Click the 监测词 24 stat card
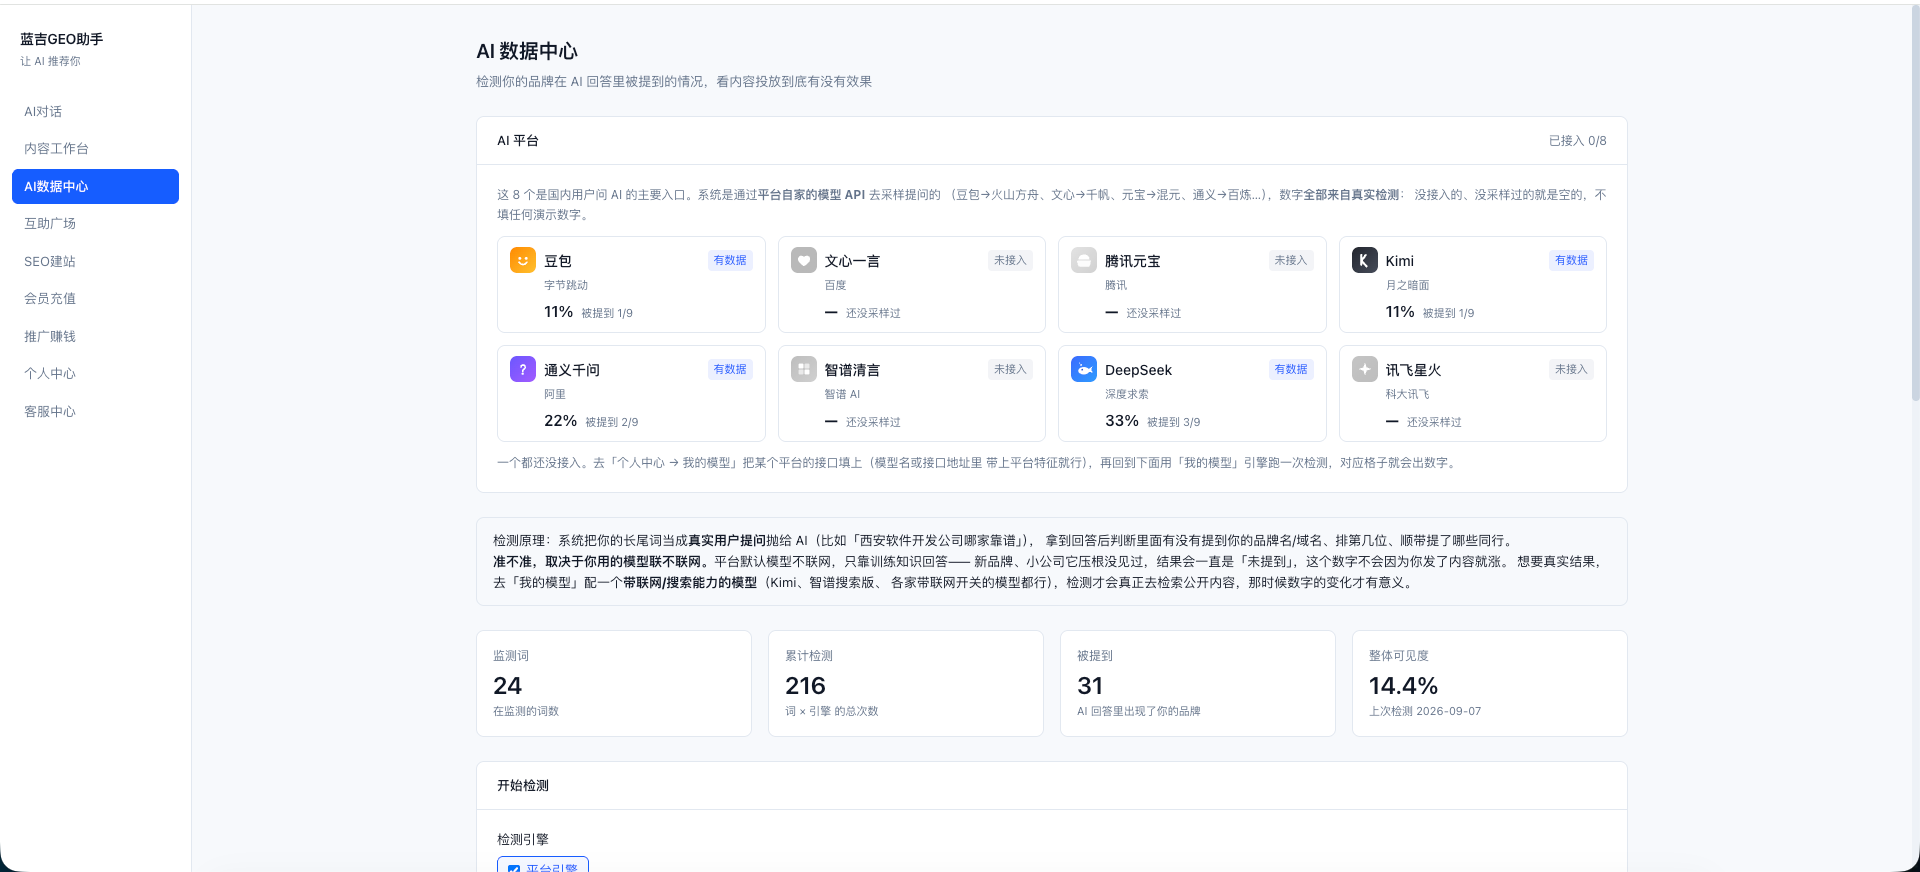This screenshot has height=872, width=1920. click(x=614, y=683)
